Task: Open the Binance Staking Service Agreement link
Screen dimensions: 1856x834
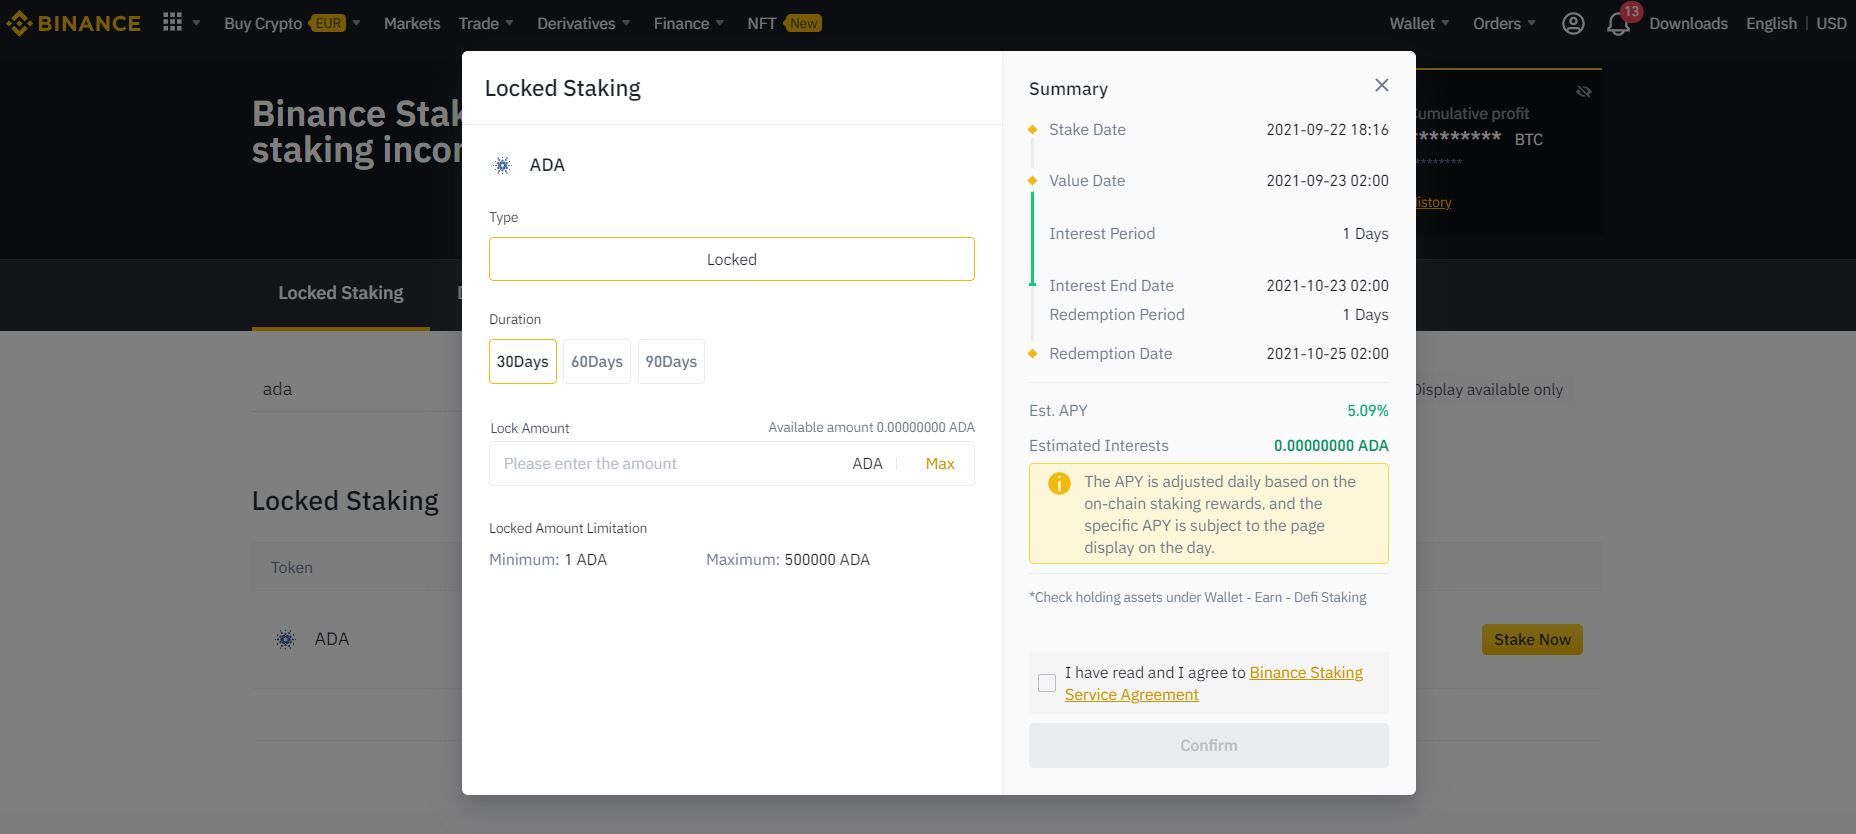Action: click(x=1305, y=673)
